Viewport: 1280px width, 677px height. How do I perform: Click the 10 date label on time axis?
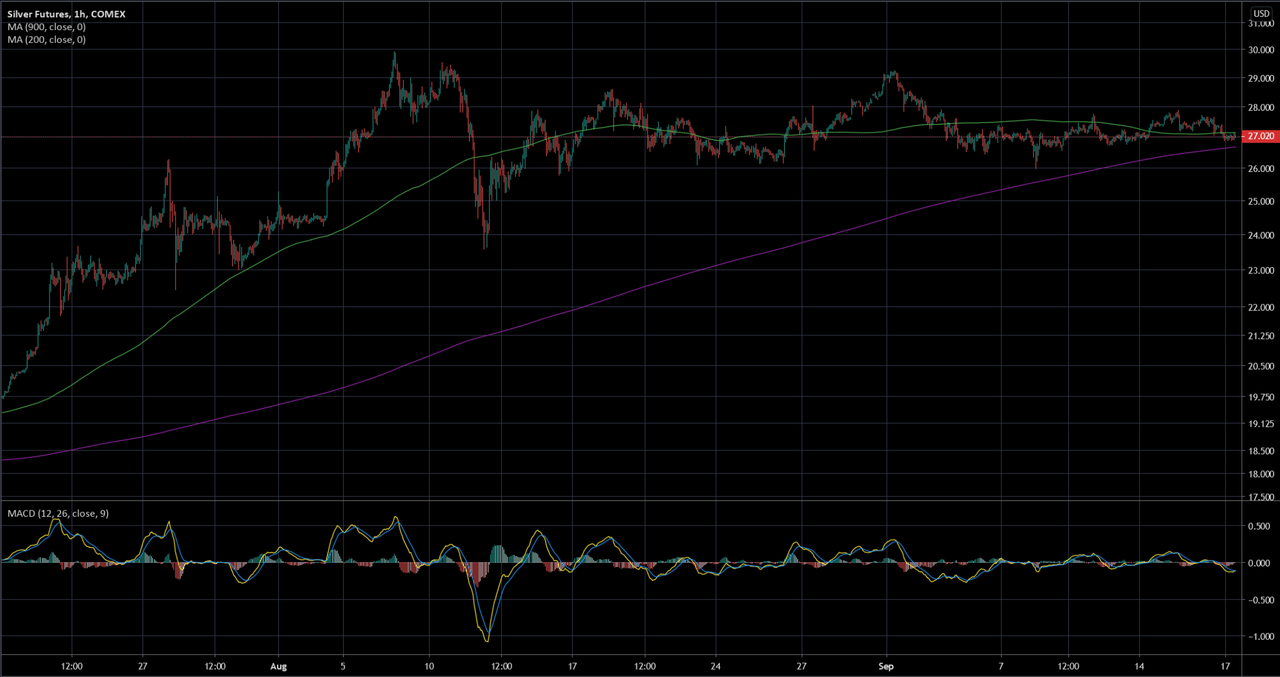(x=429, y=664)
